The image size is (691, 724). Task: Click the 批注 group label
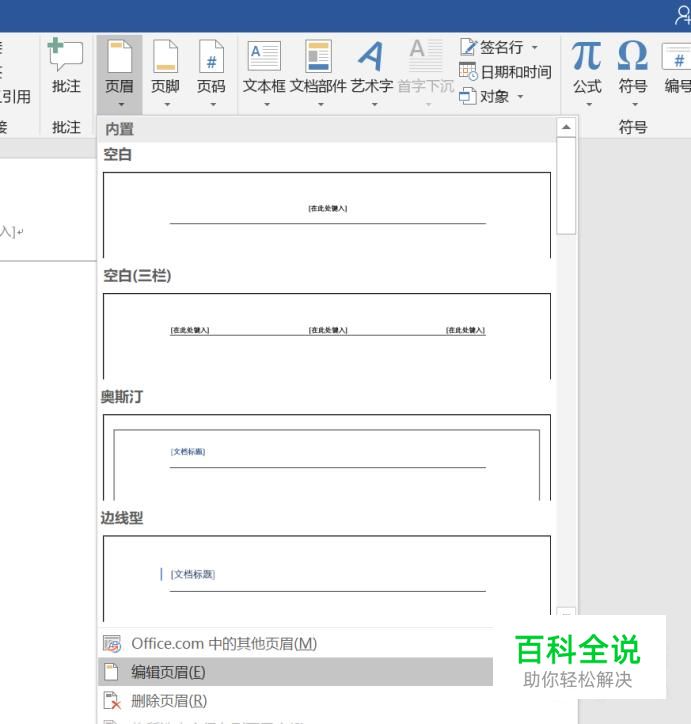click(x=66, y=127)
